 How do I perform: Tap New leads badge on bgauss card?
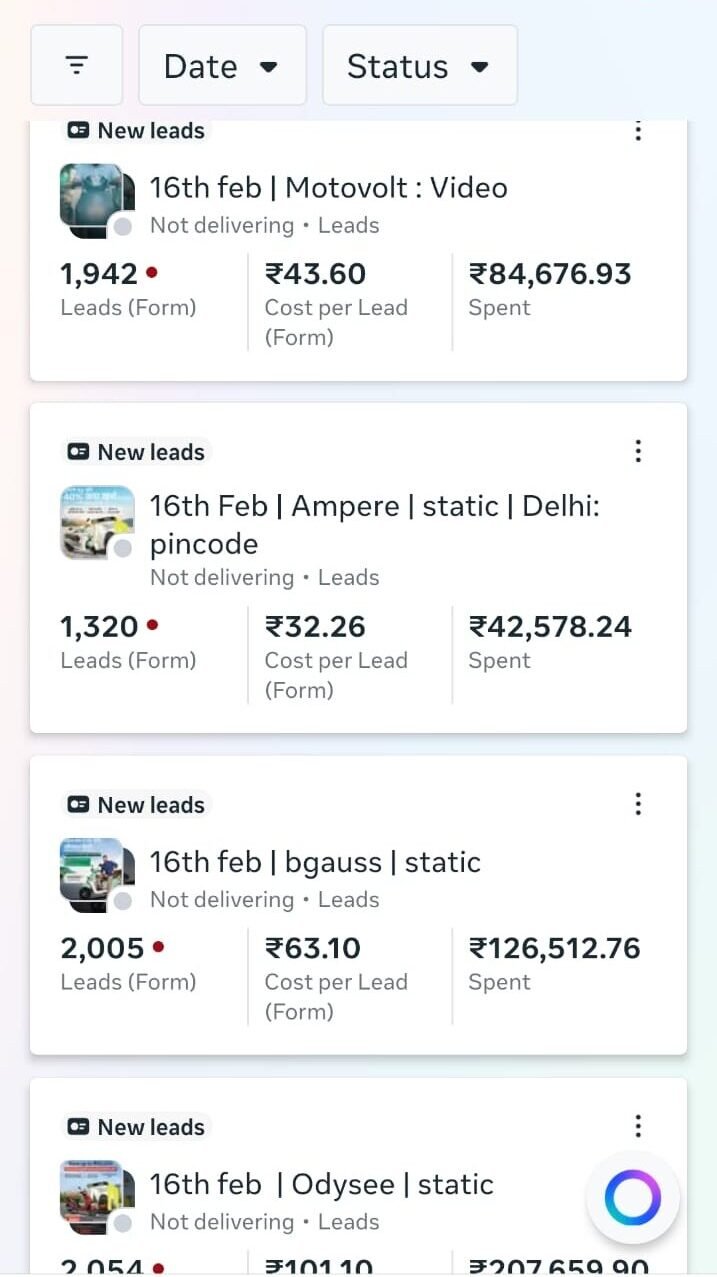[136, 805]
